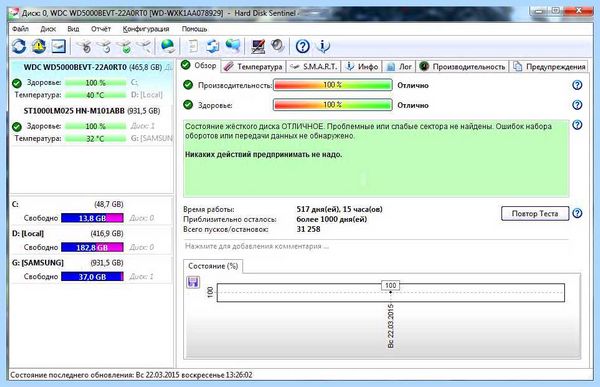Image resolution: width=600 pixels, height=387 pixels.
Task: Click the floppy save icon on graph
Action: pos(193,282)
